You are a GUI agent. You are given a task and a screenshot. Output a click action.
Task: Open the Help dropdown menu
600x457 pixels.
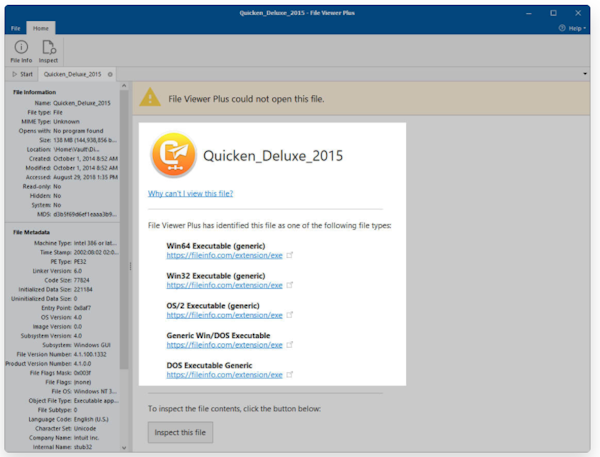pos(572,28)
